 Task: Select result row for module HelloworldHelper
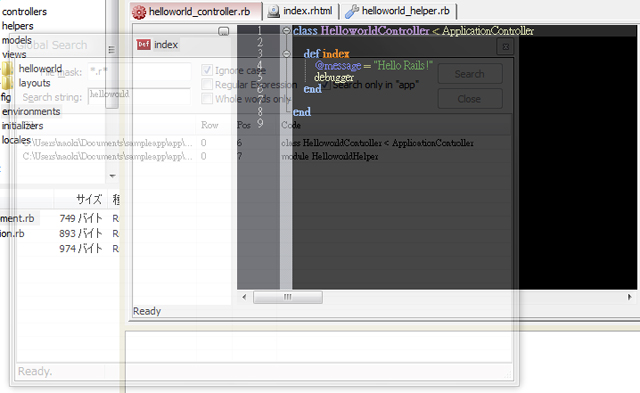(x=264, y=156)
